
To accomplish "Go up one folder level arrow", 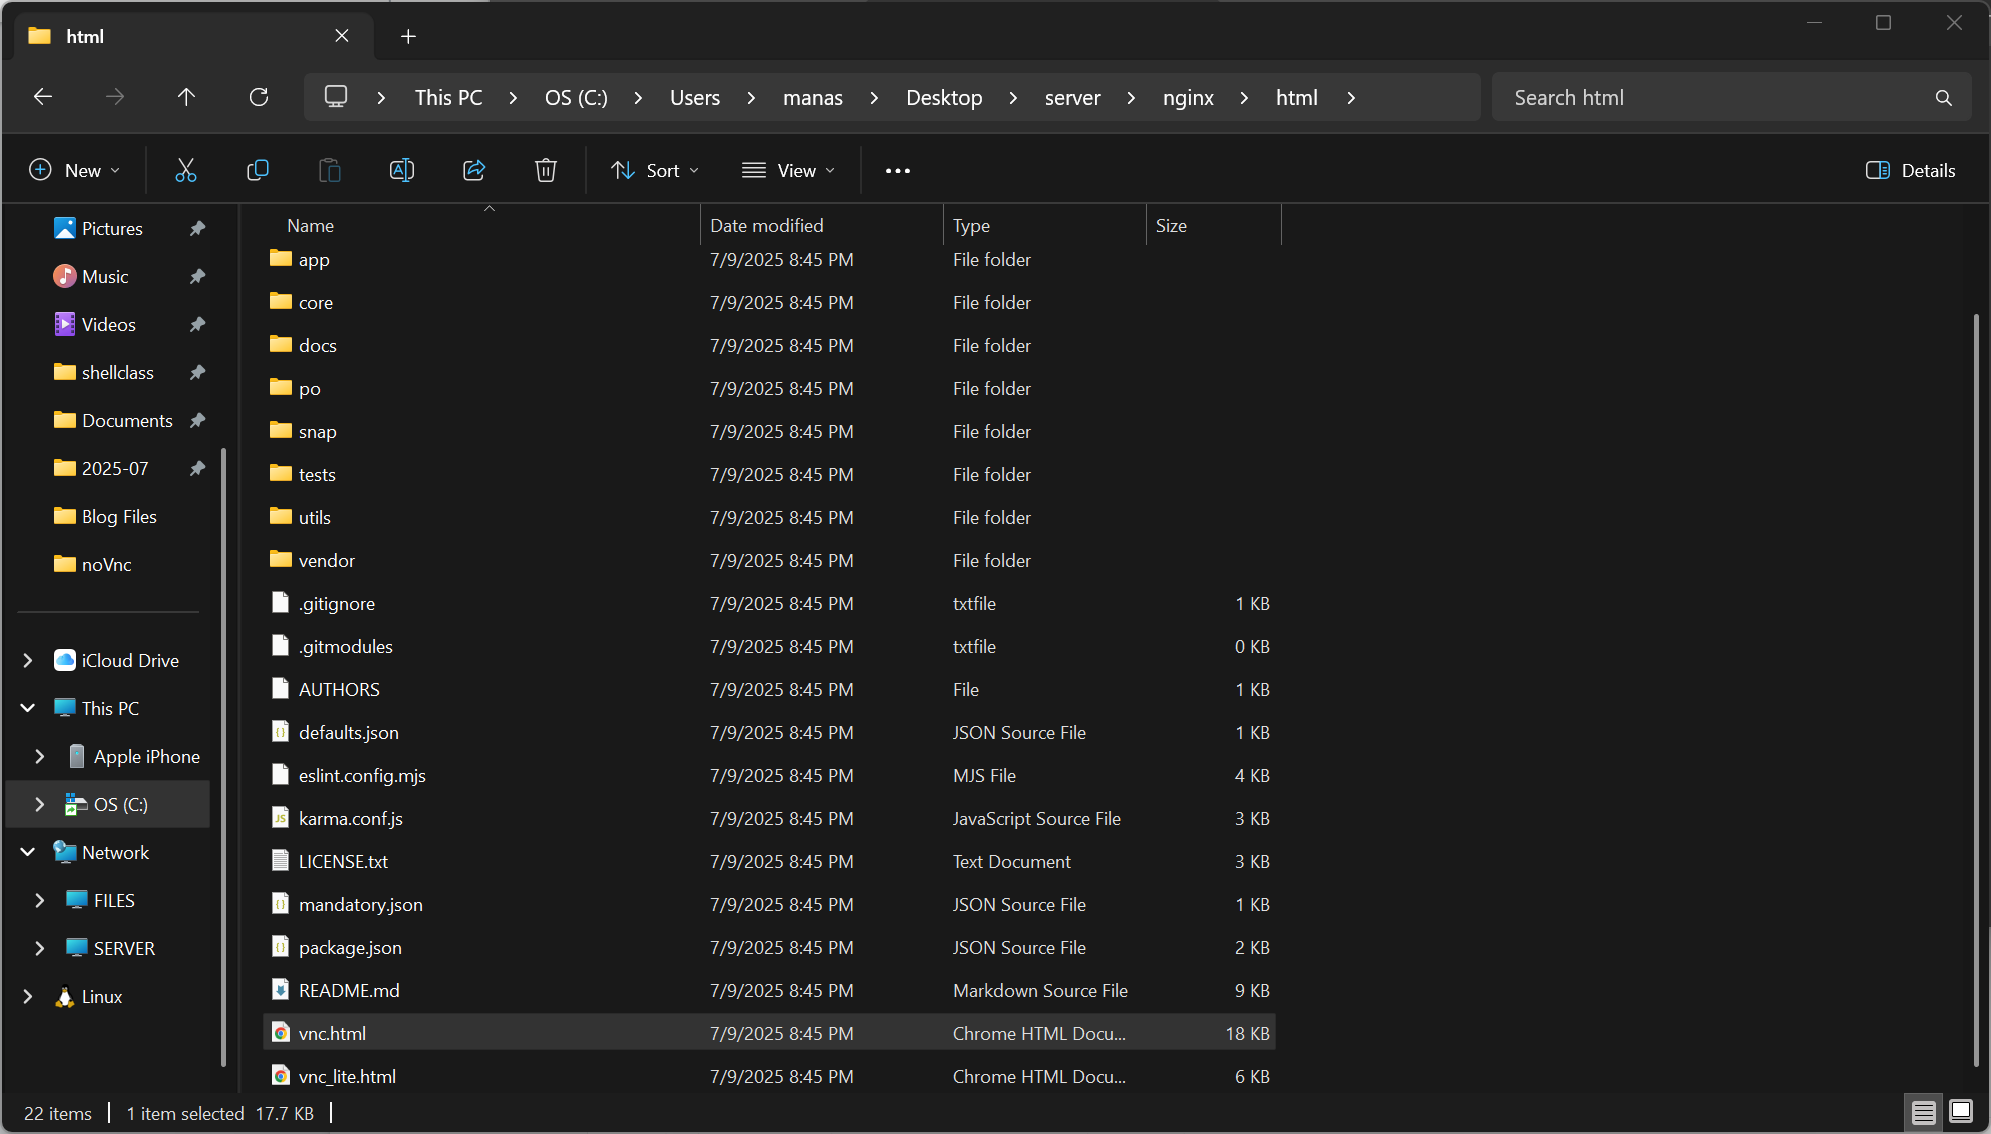I will click(x=186, y=97).
